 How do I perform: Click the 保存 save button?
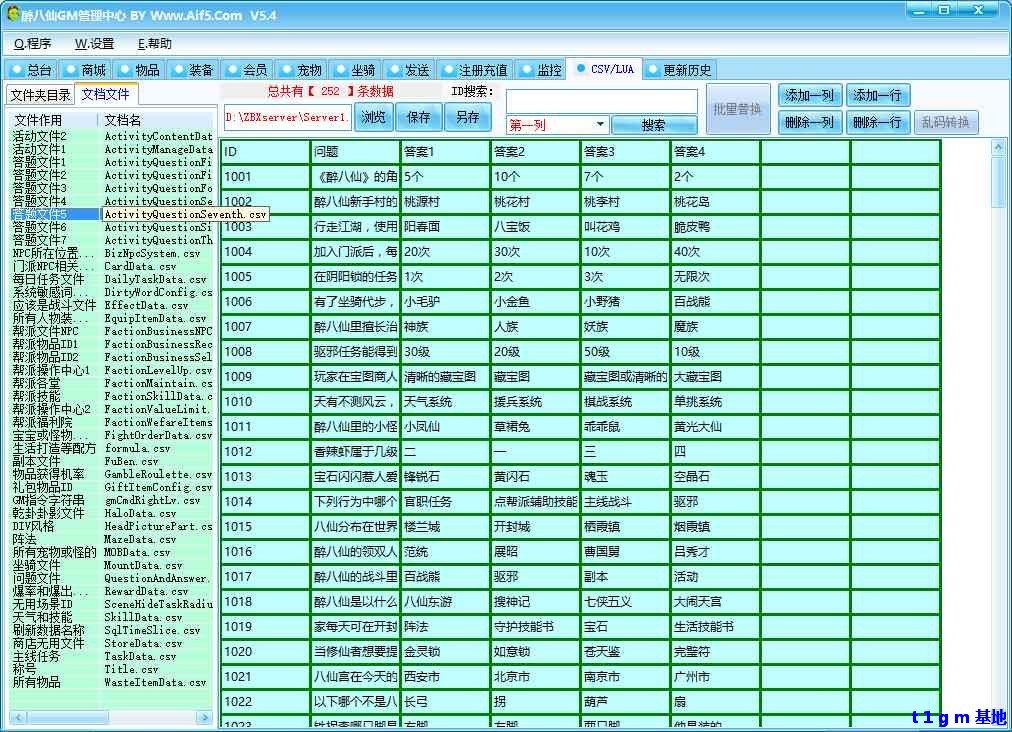pos(419,117)
